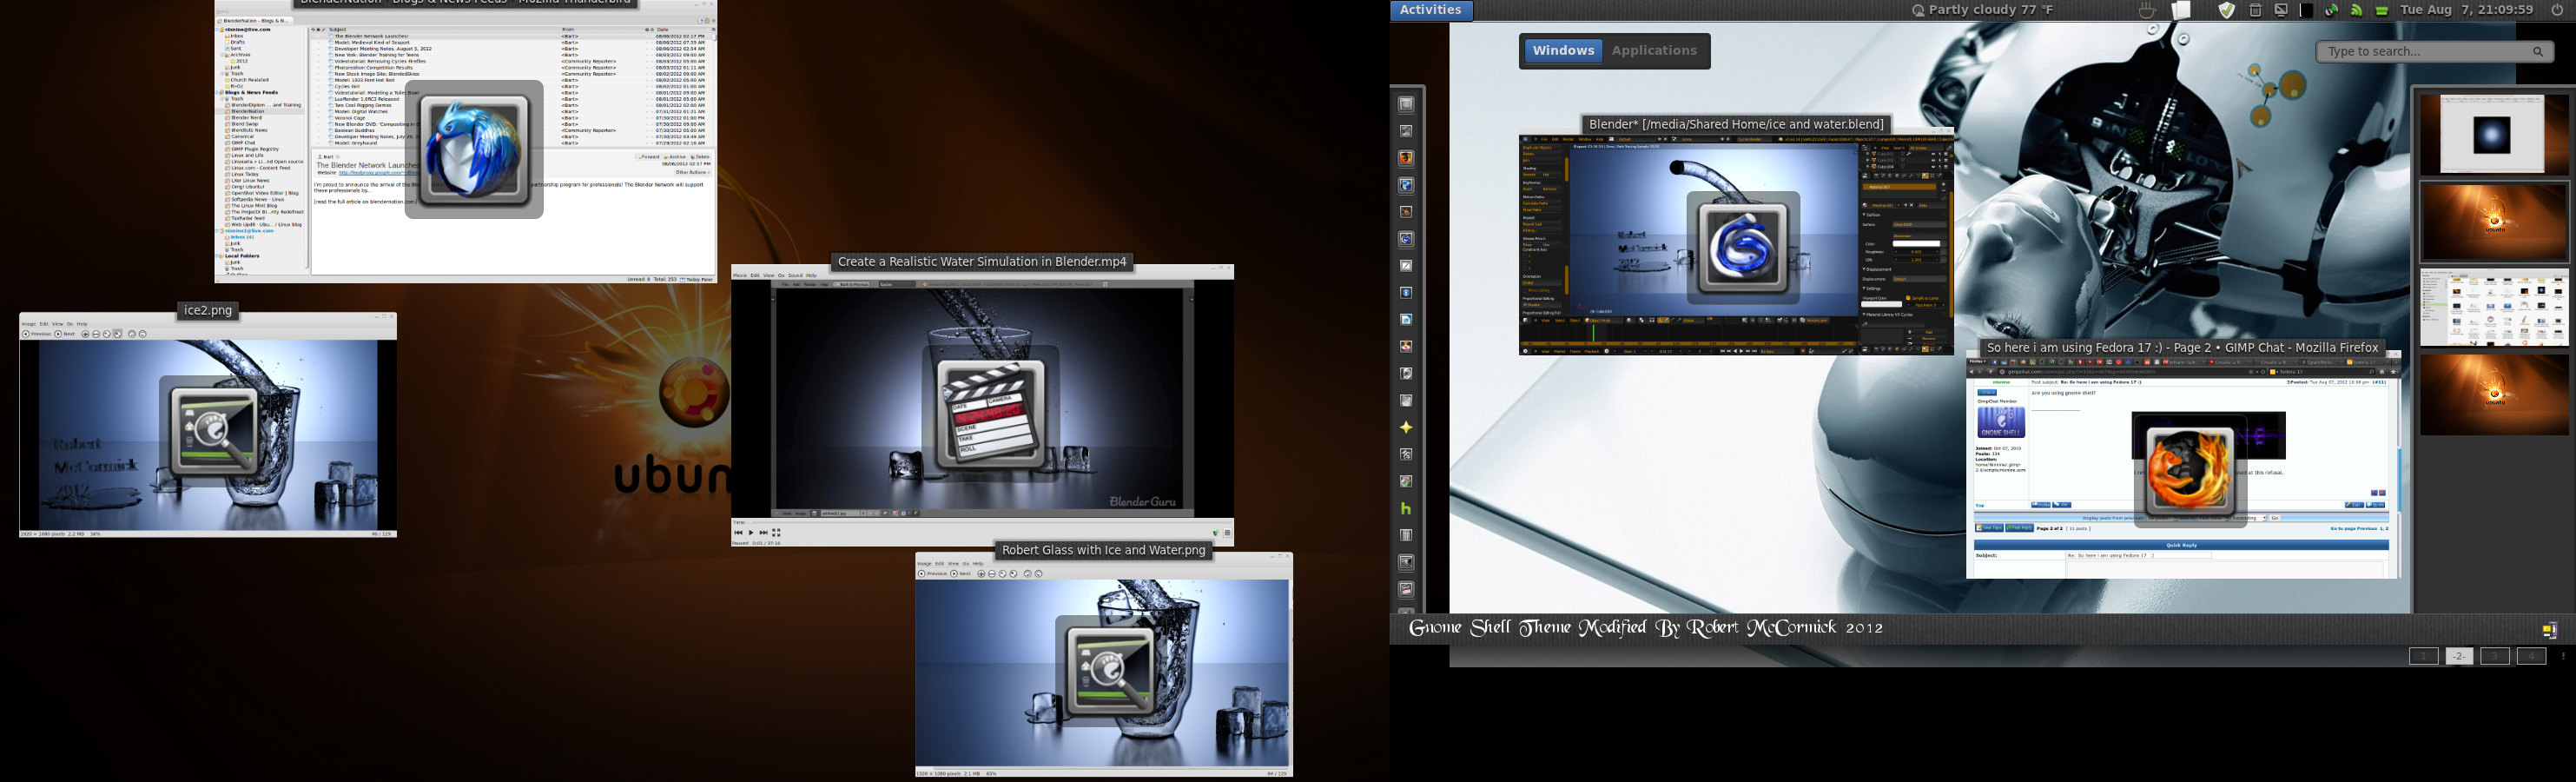Click the yellow star icon in the dash
This screenshot has width=2576, height=782.
(1406, 427)
